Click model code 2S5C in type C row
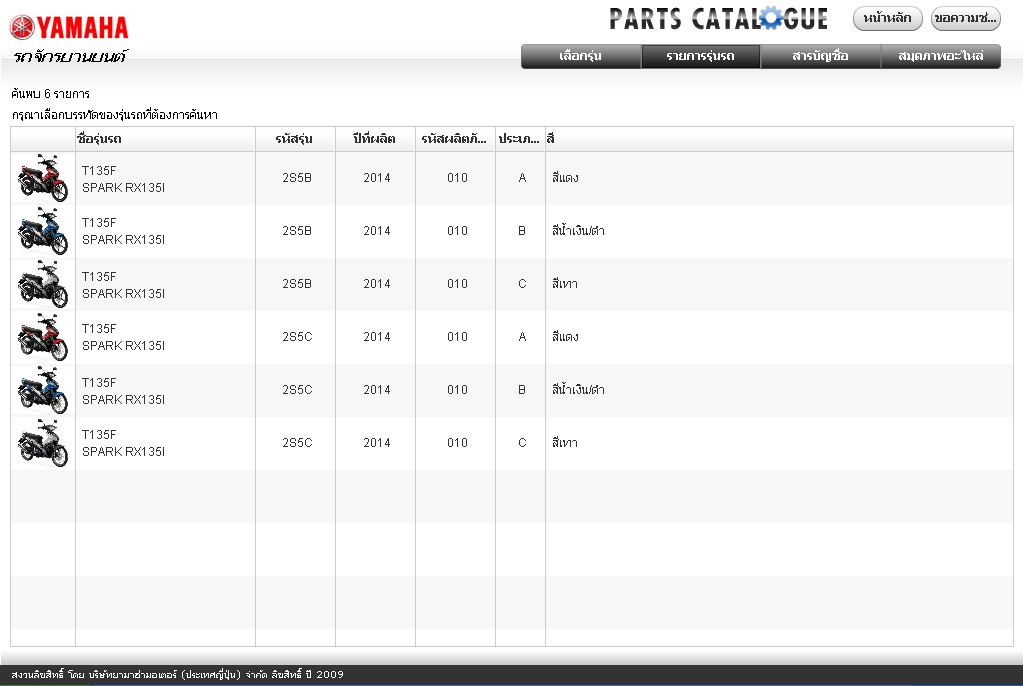1023x686 pixels. [x=297, y=442]
